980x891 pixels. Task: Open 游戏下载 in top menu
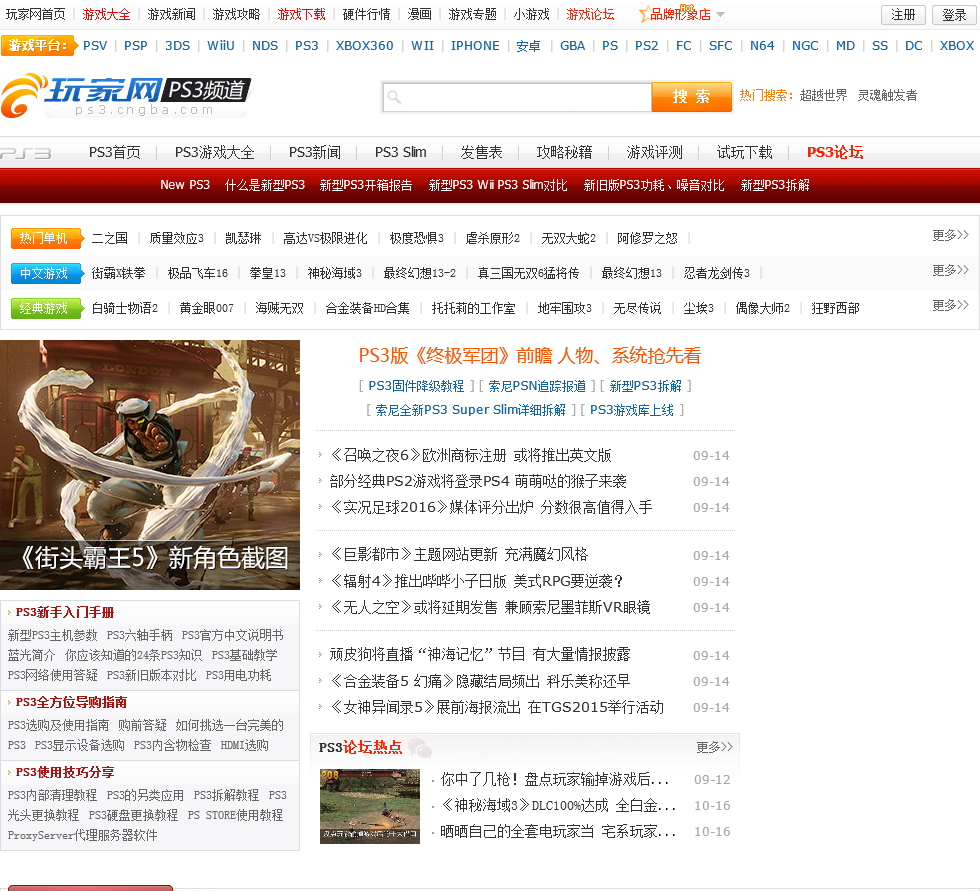(301, 14)
